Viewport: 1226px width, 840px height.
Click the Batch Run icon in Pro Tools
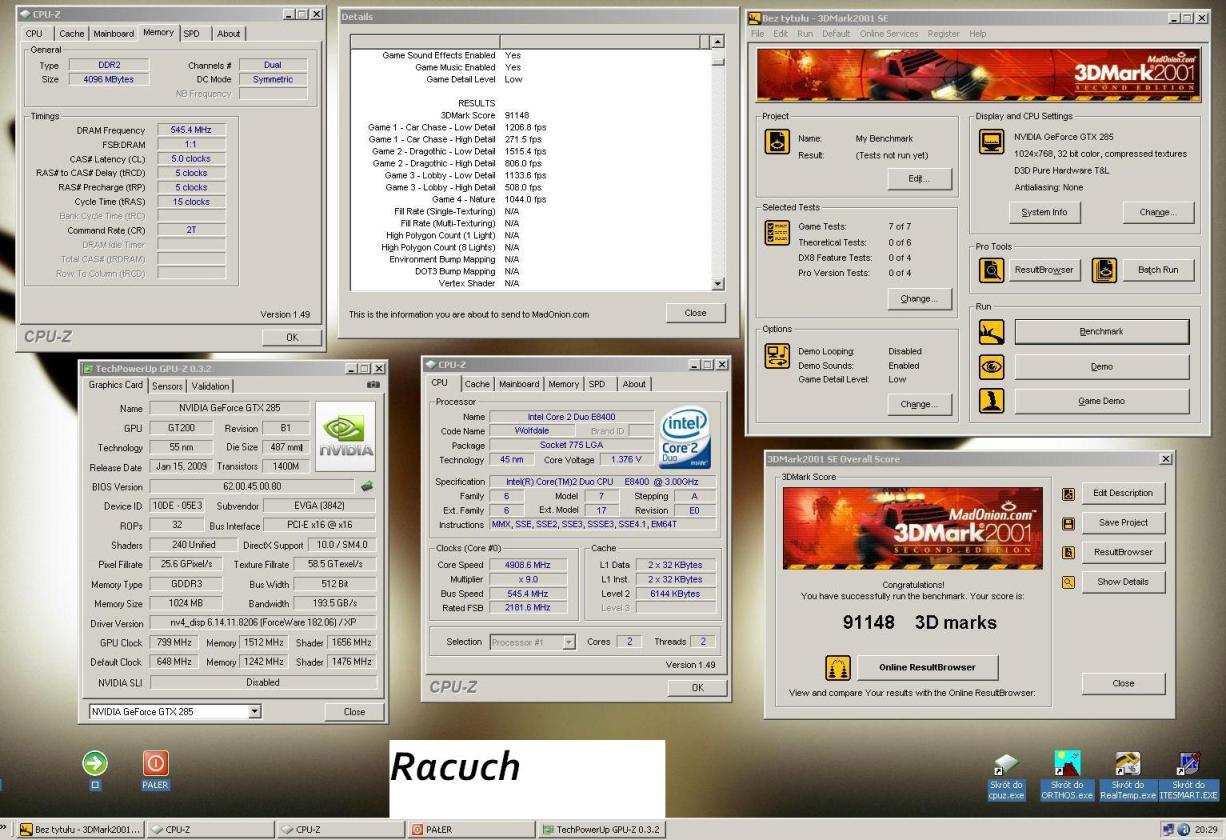(1103, 270)
